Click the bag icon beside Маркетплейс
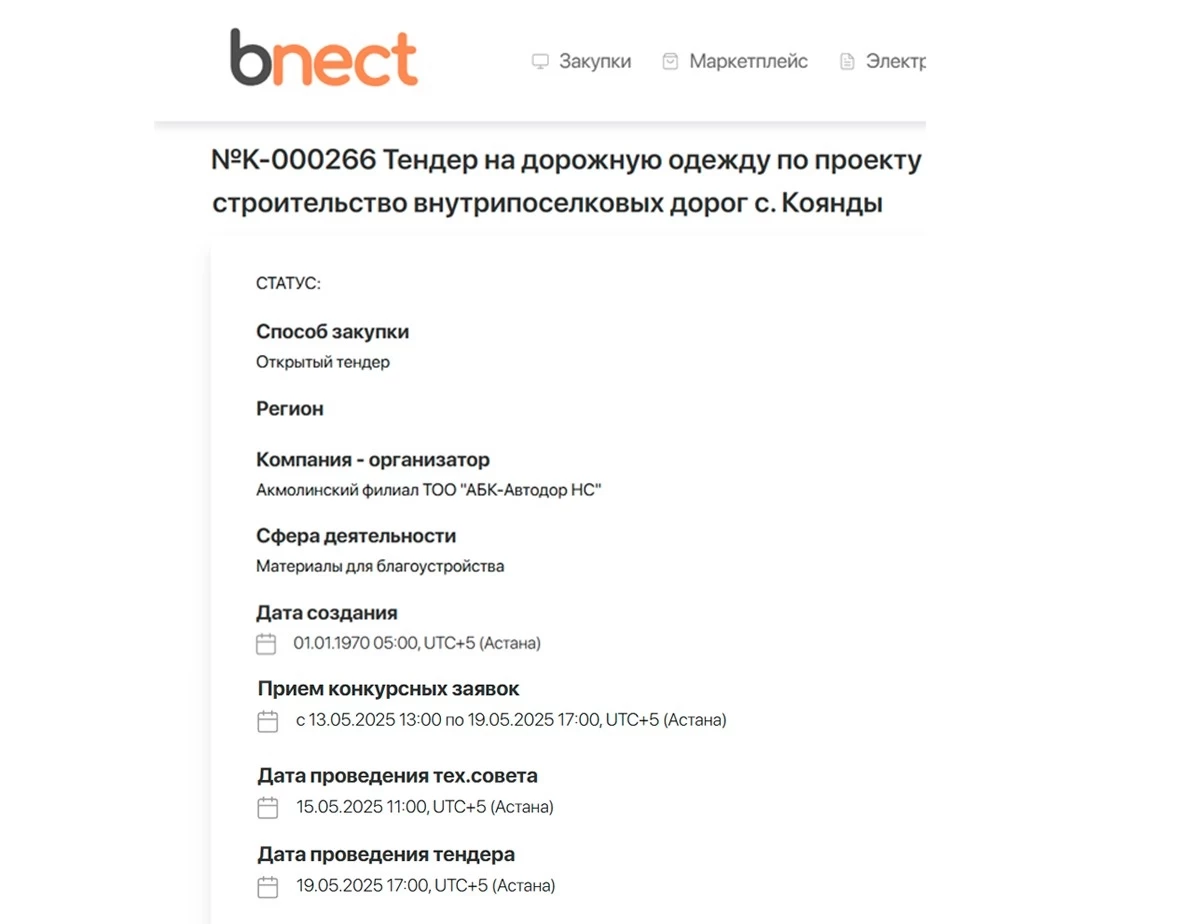 coord(670,62)
